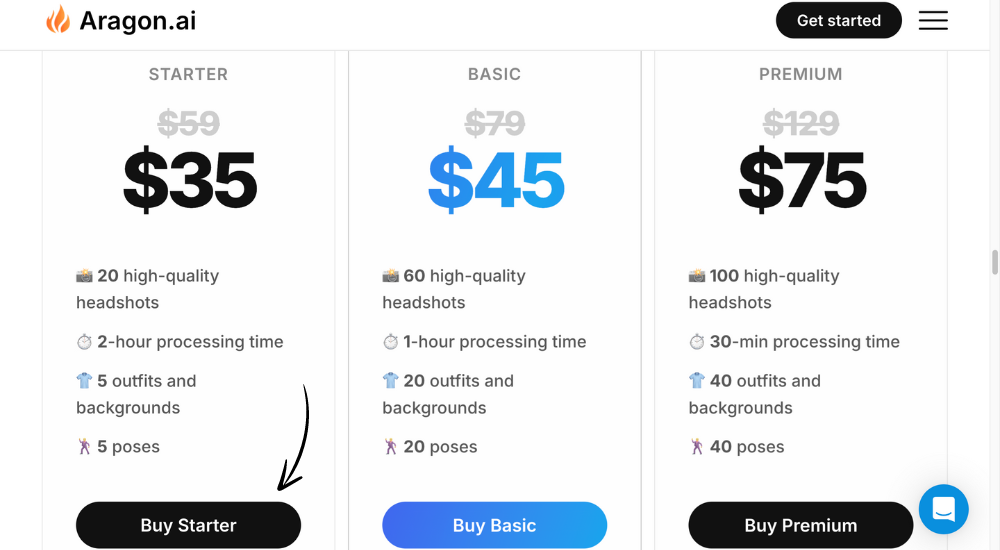This screenshot has height=550, width=1000.
Task: Buy the Basic plan
Action: click(494, 525)
